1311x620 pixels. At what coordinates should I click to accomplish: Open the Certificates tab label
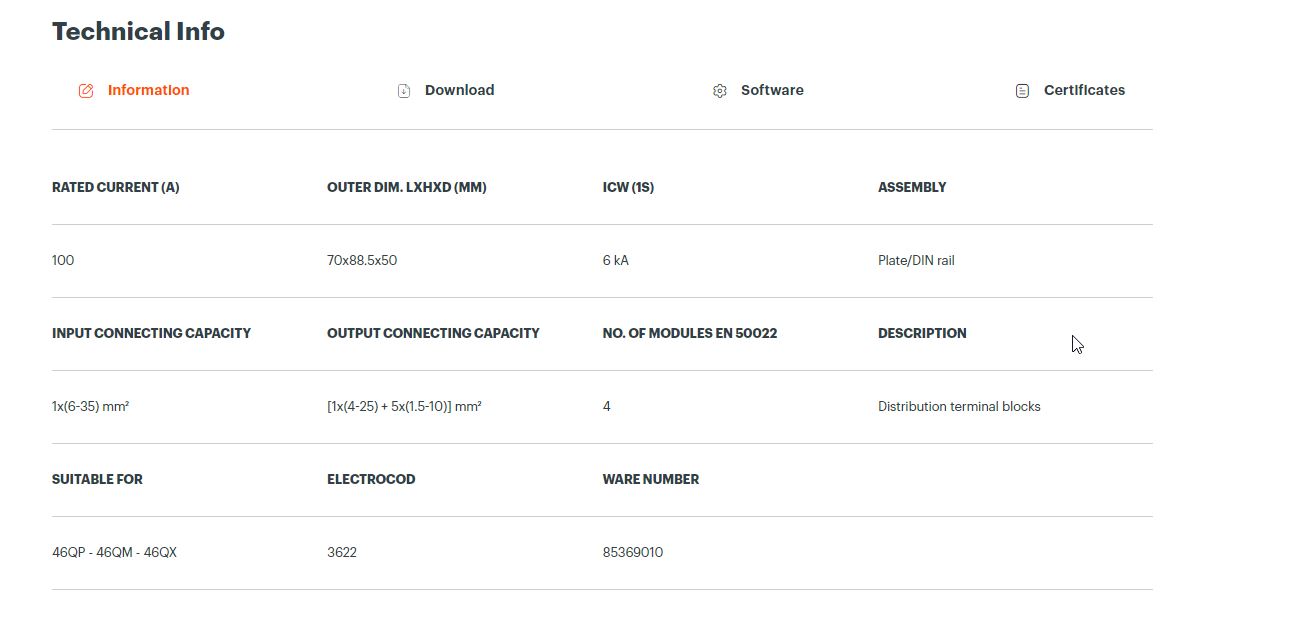tap(1084, 90)
